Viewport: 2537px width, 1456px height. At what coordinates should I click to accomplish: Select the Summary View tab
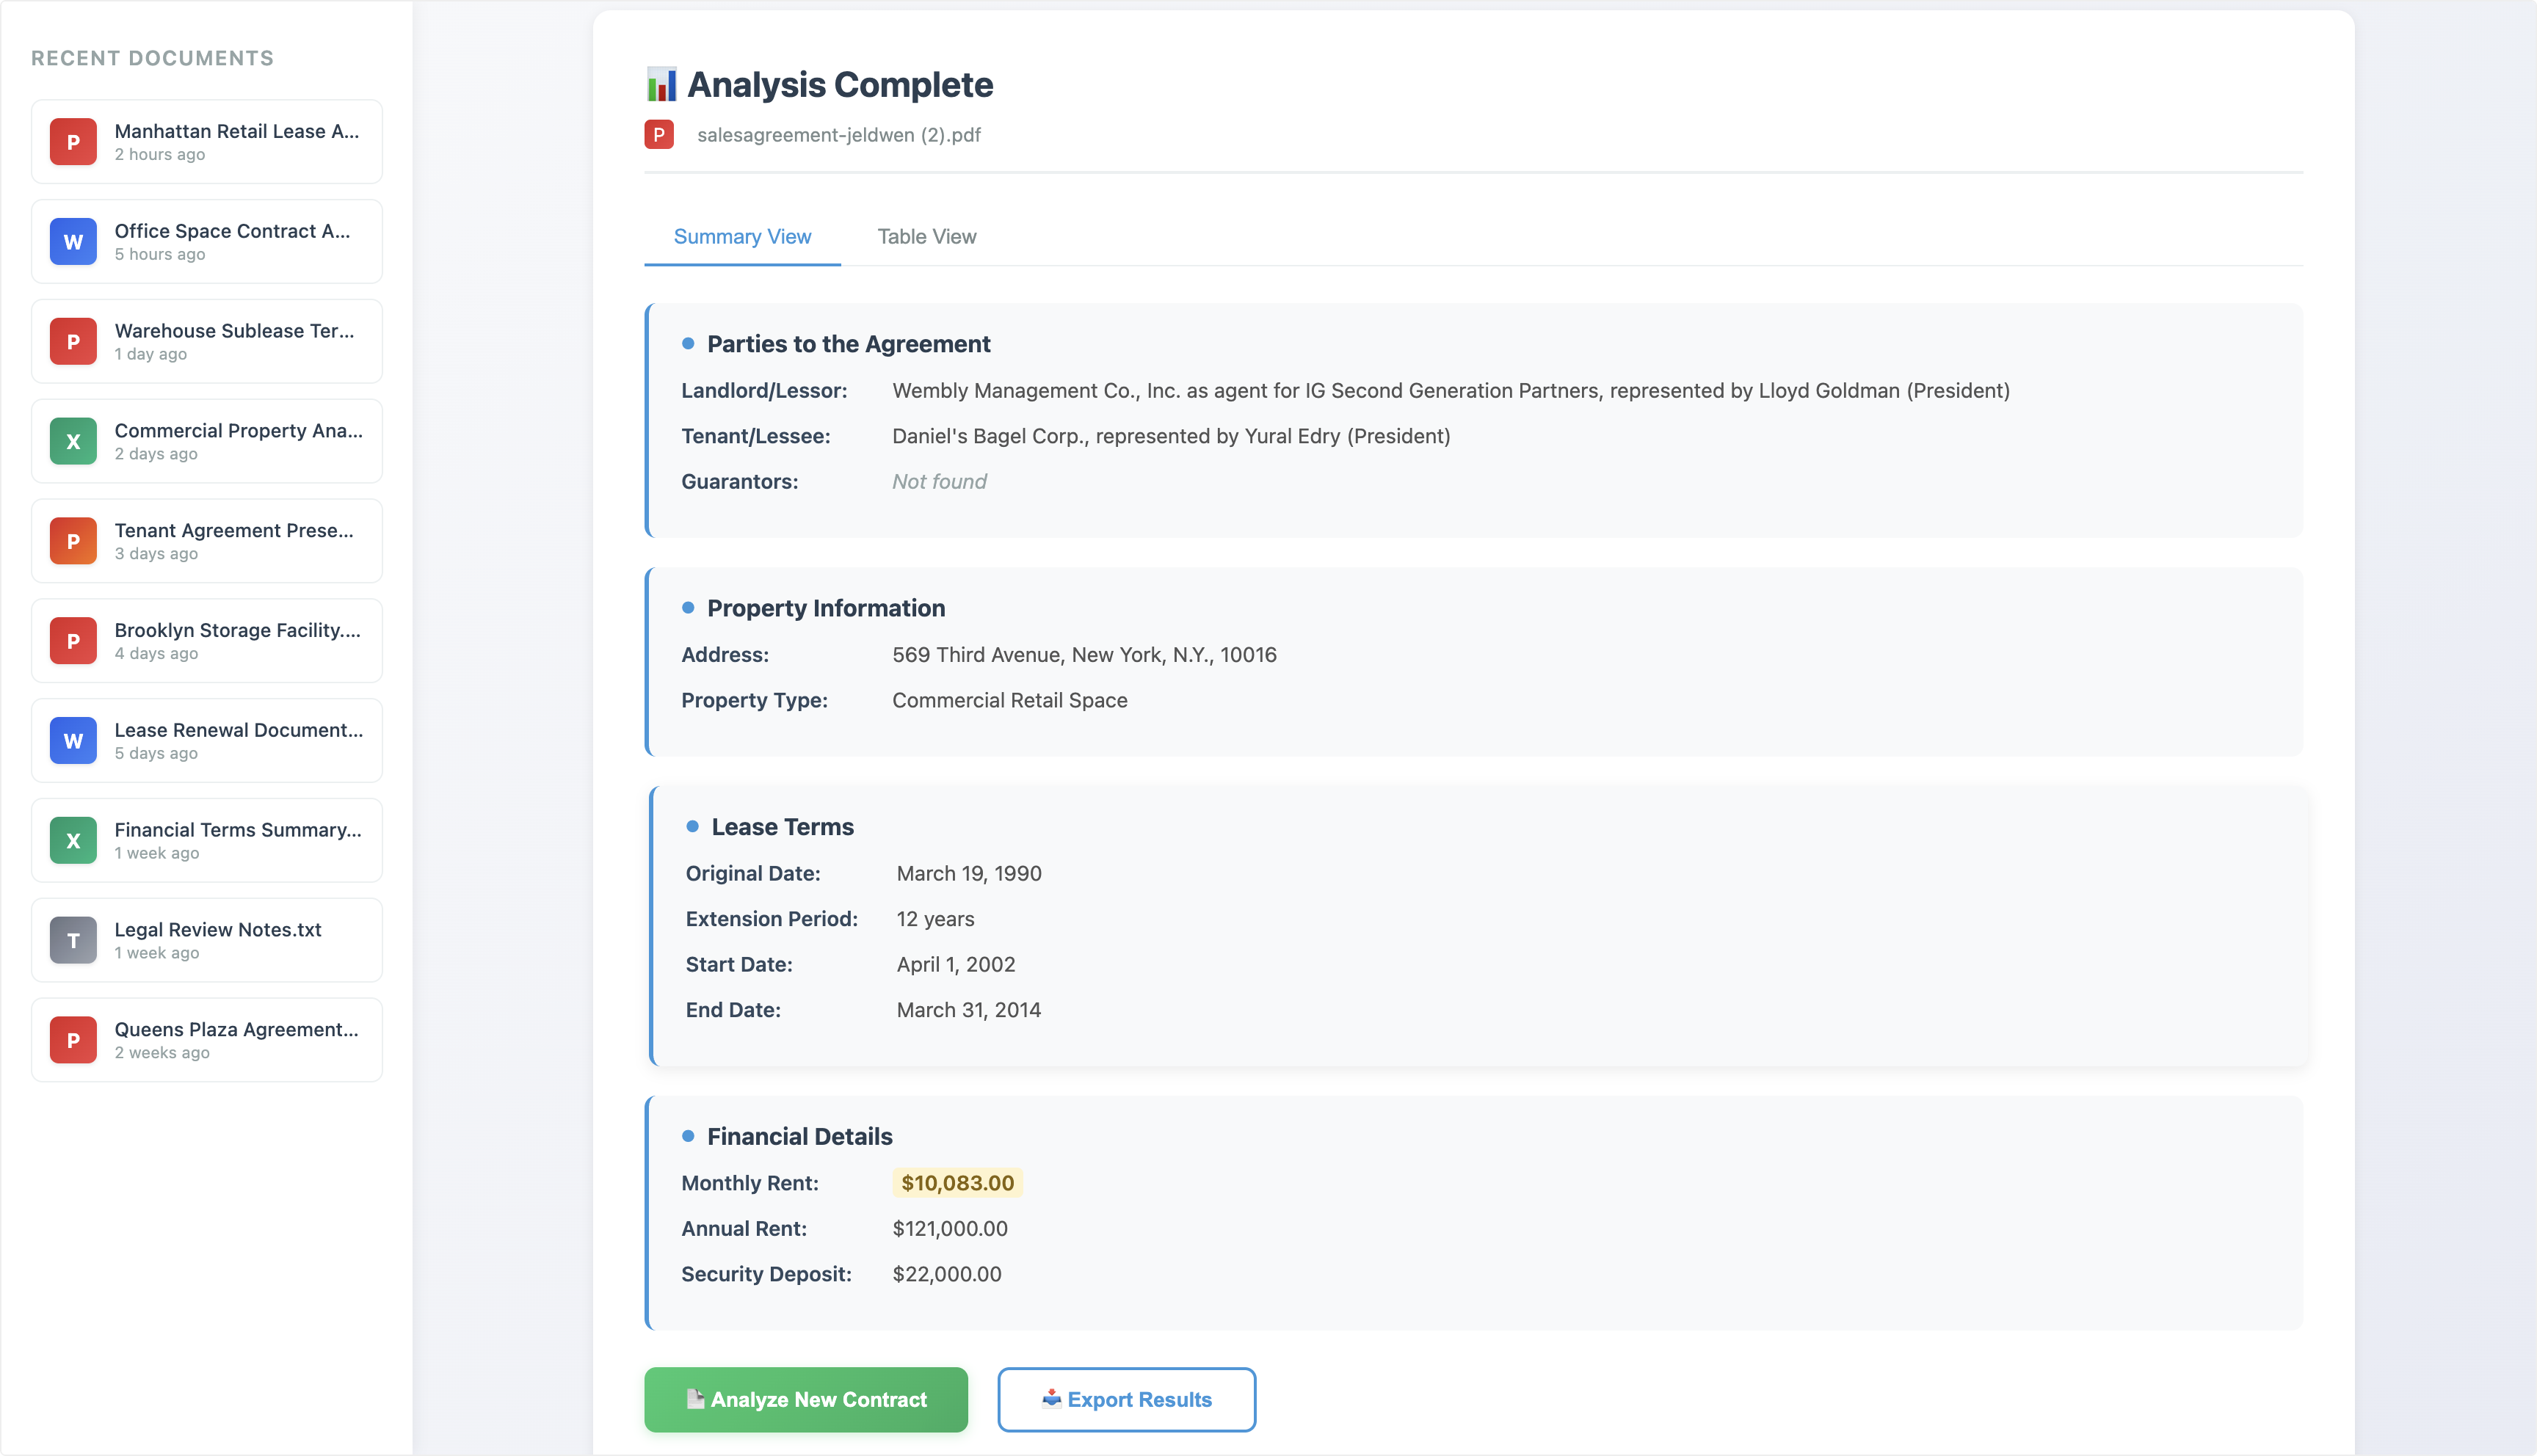(742, 237)
